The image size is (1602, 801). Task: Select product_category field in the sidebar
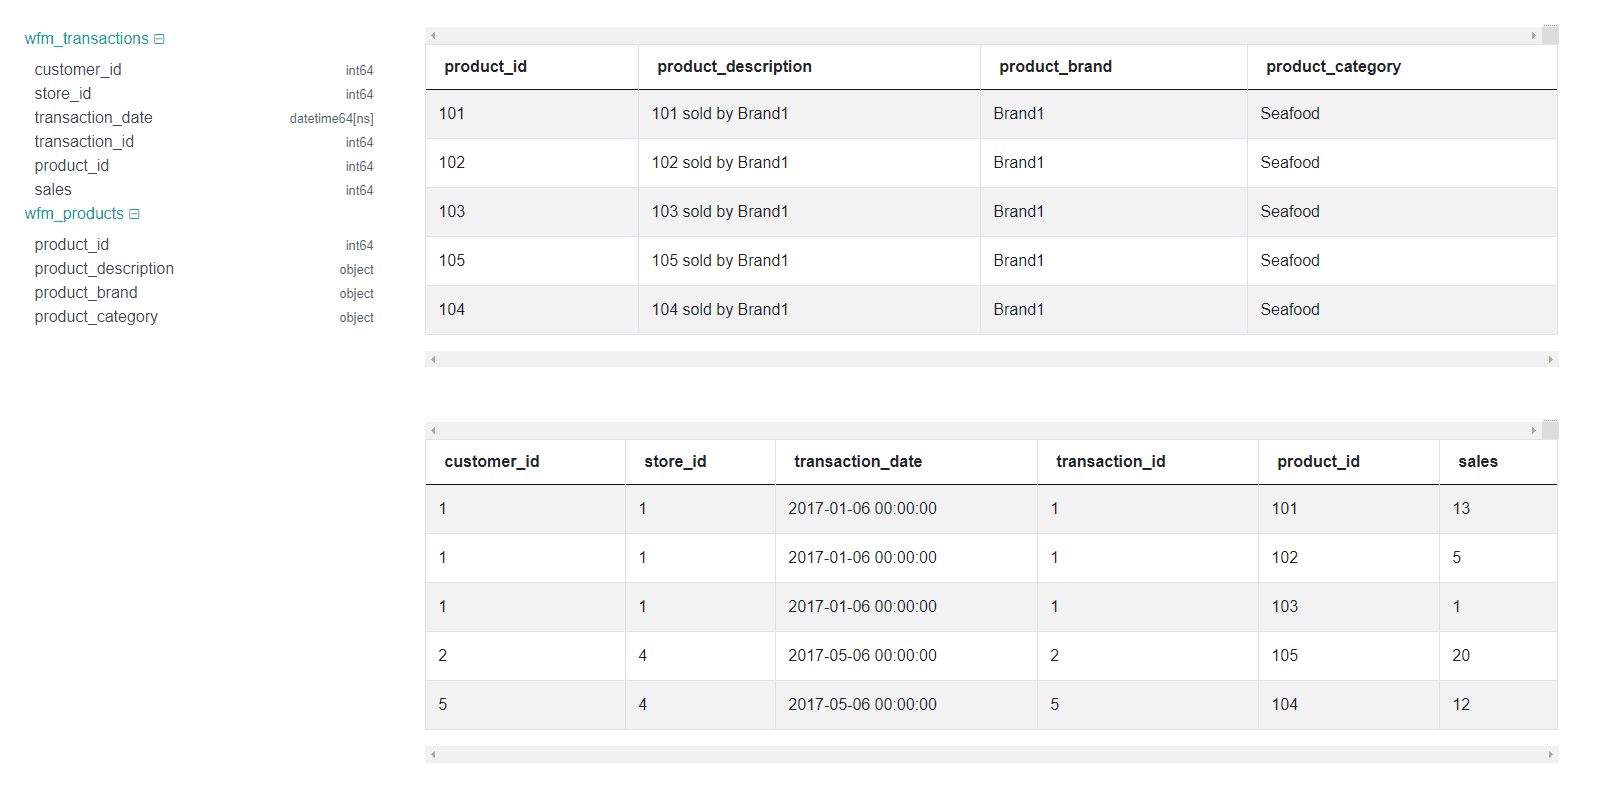tap(96, 317)
